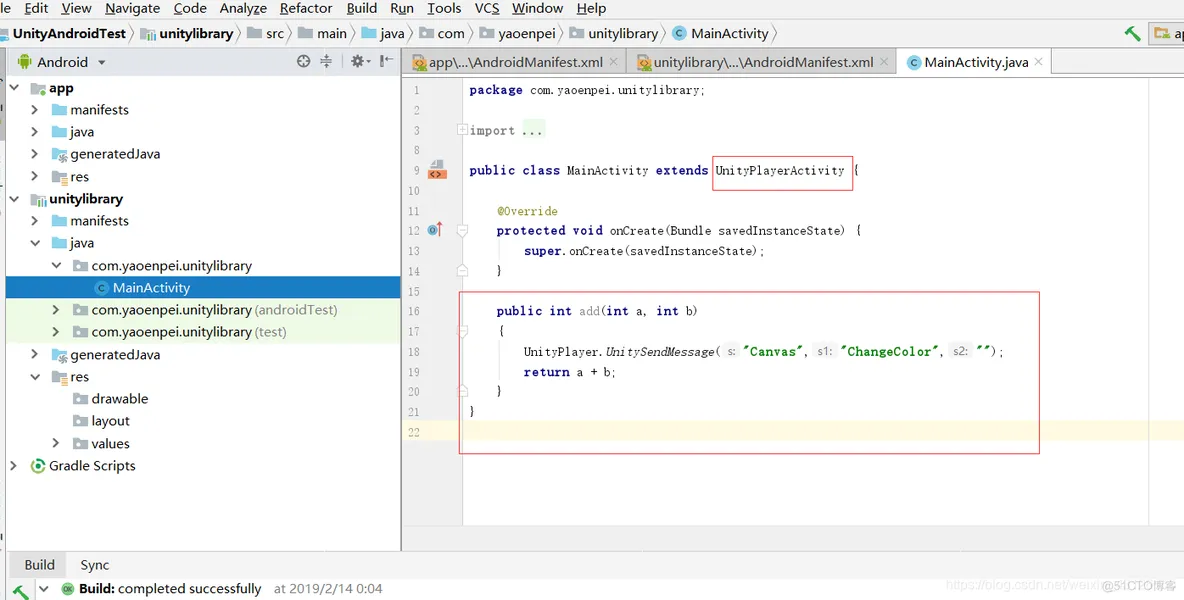Image resolution: width=1184 pixels, height=600 pixels.
Task: Expand the Gradle Scripts node
Action: pyautogui.click(x=14, y=466)
